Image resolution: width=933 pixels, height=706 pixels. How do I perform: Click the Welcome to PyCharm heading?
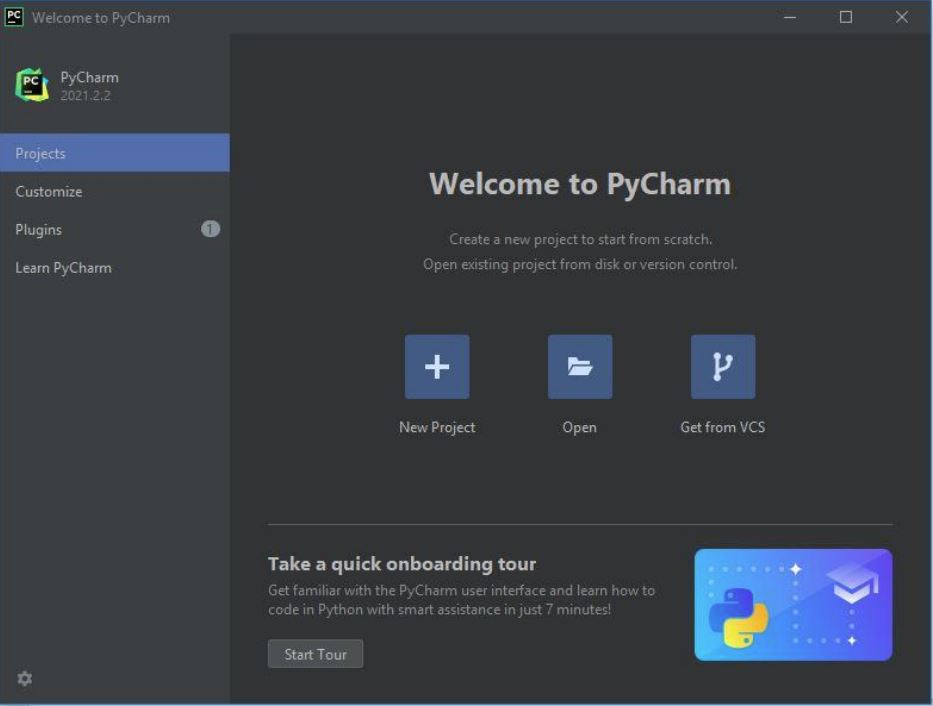point(580,183)
